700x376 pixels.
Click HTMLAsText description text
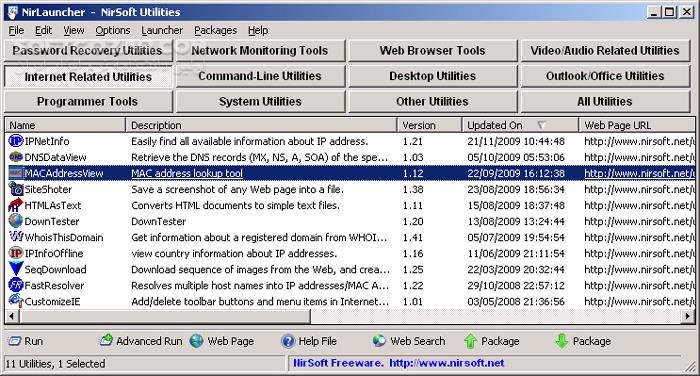click(x=235, y=205)
